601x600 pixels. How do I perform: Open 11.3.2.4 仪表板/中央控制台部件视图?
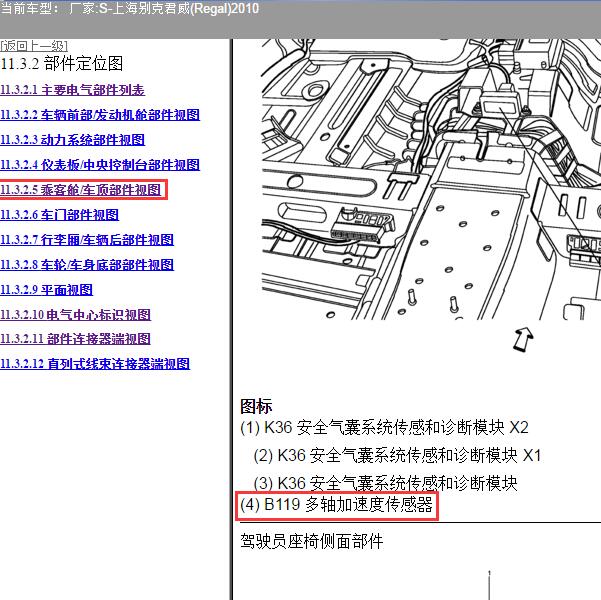[100, 165]
